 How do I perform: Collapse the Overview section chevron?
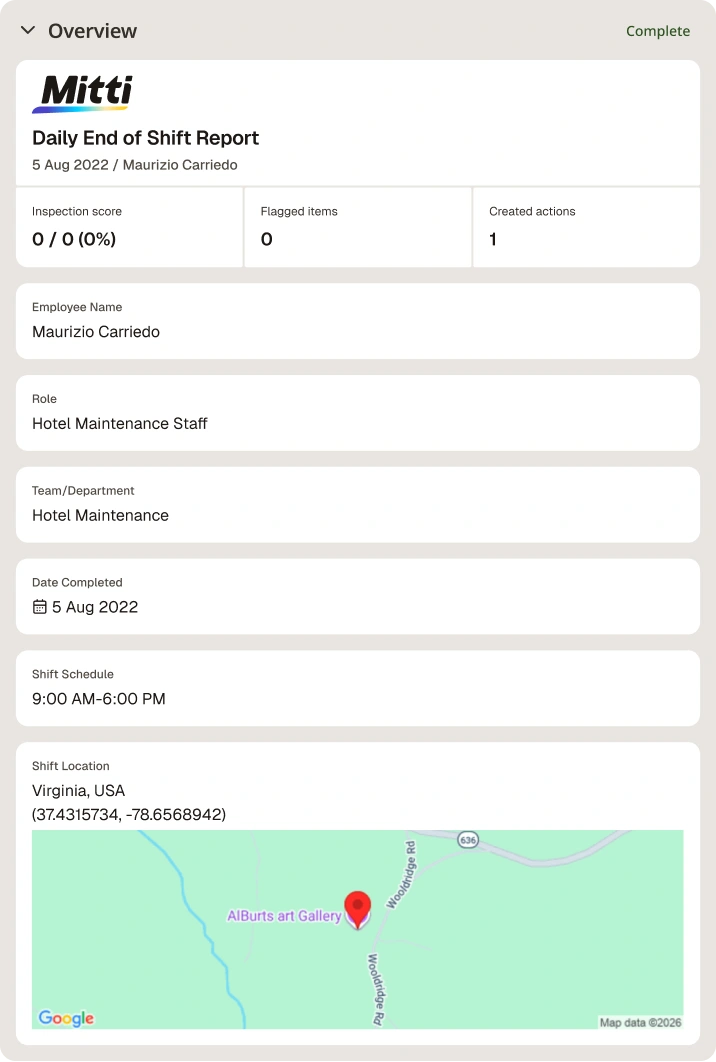pyautogui.click(x=28, y=30)
